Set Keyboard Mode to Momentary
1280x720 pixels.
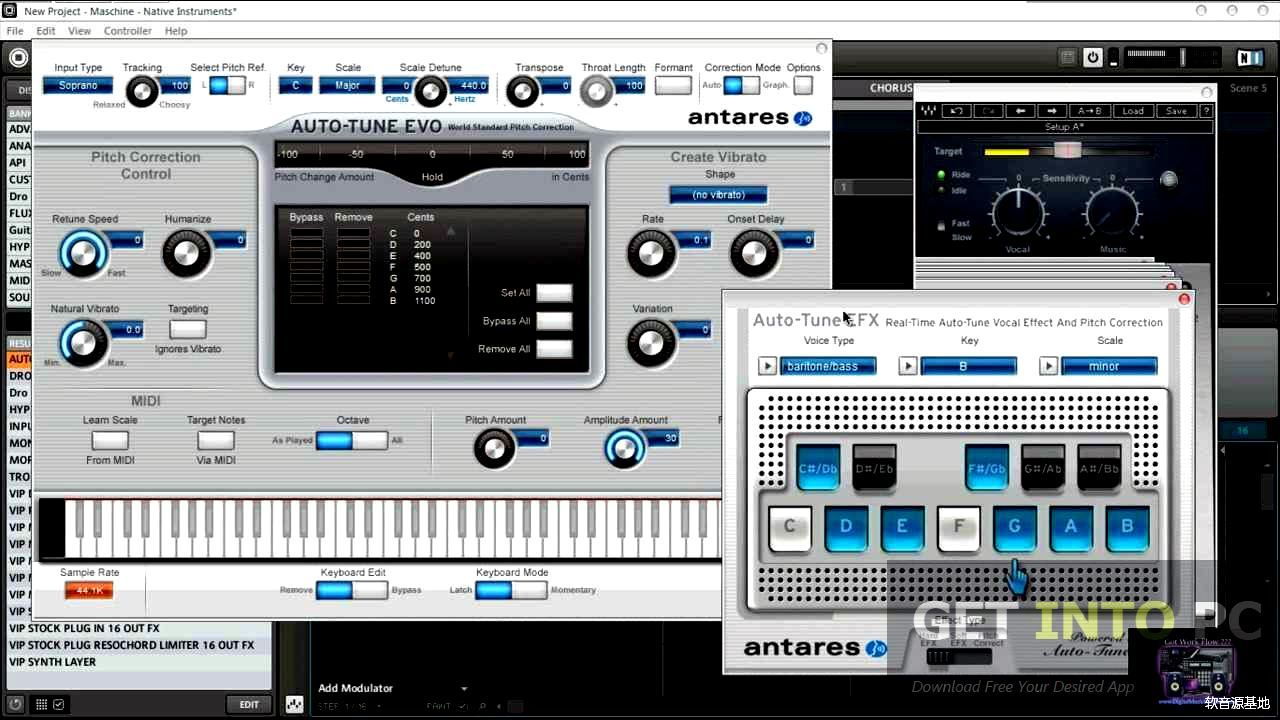click(x=528, y=590)
